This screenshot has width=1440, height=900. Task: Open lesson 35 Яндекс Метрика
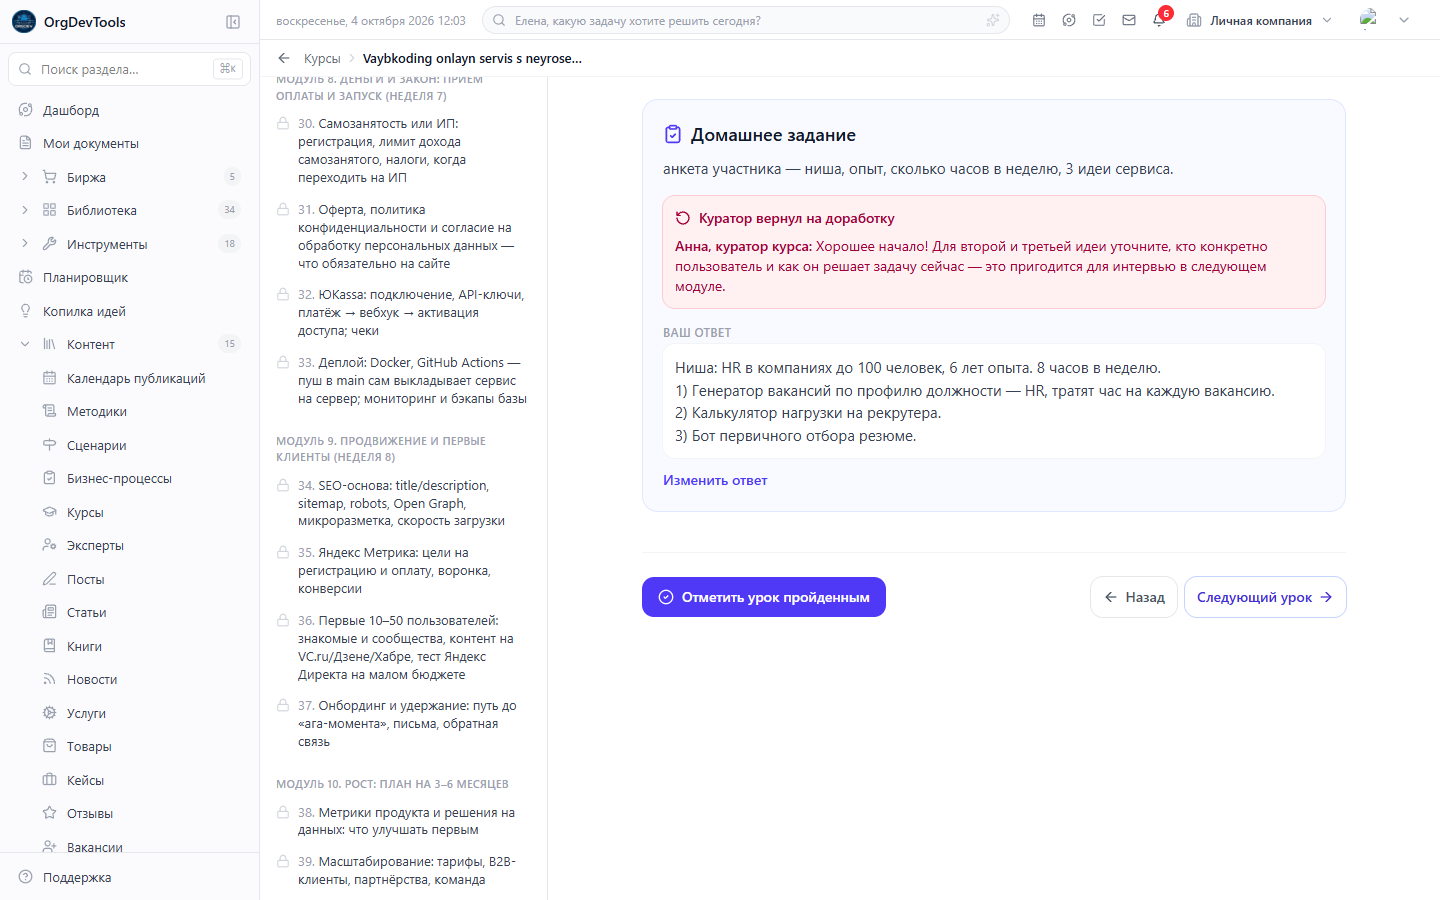pyautogui.click(x=402, y=570)
